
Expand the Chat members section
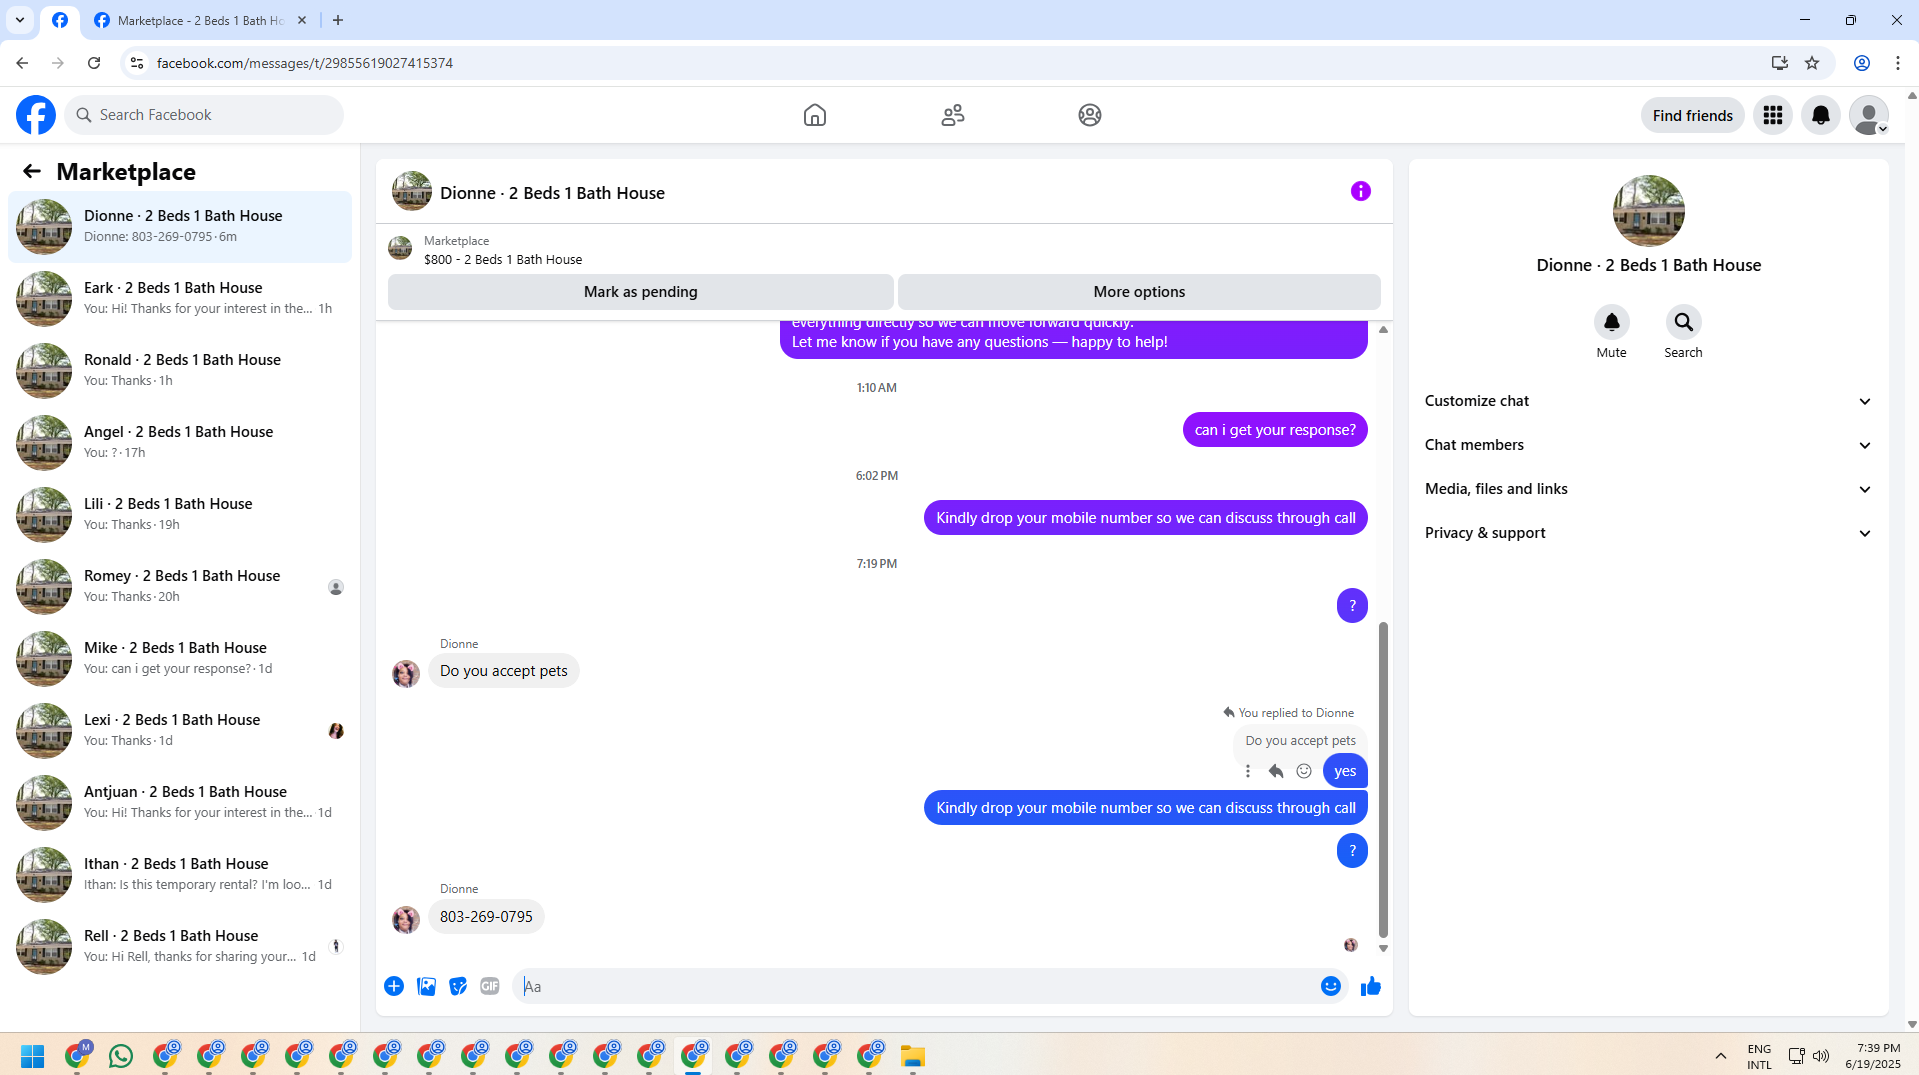click(x=1648, y=445)
